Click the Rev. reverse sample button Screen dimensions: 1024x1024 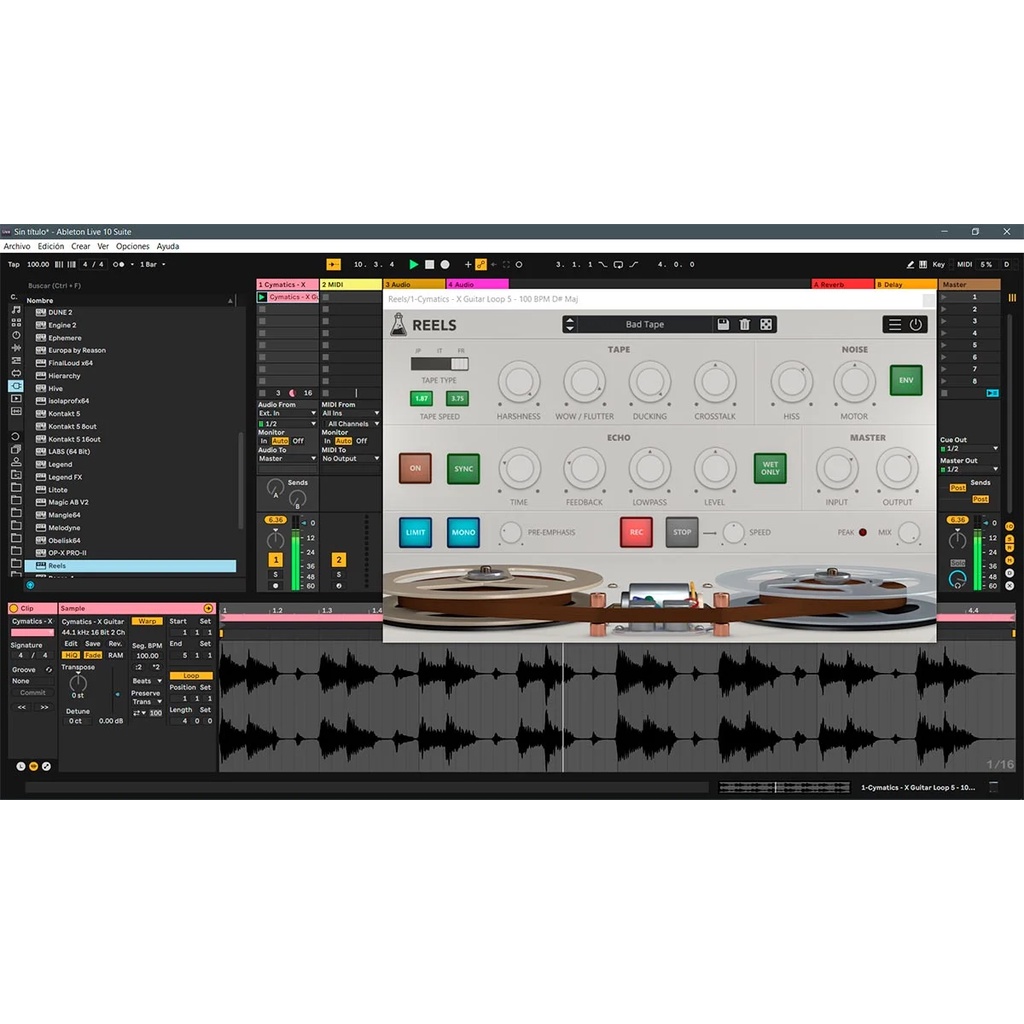tap(116, 644)
